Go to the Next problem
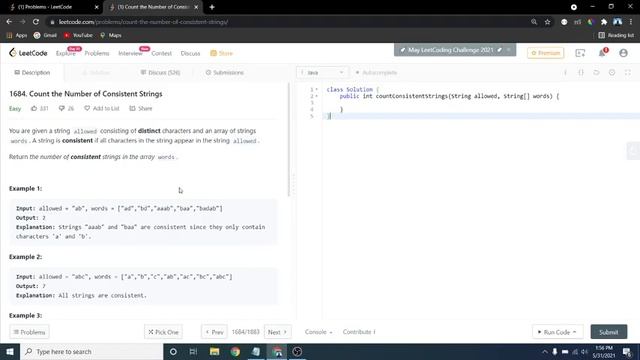Screen dimensions: 640x360 click(278, 332)
